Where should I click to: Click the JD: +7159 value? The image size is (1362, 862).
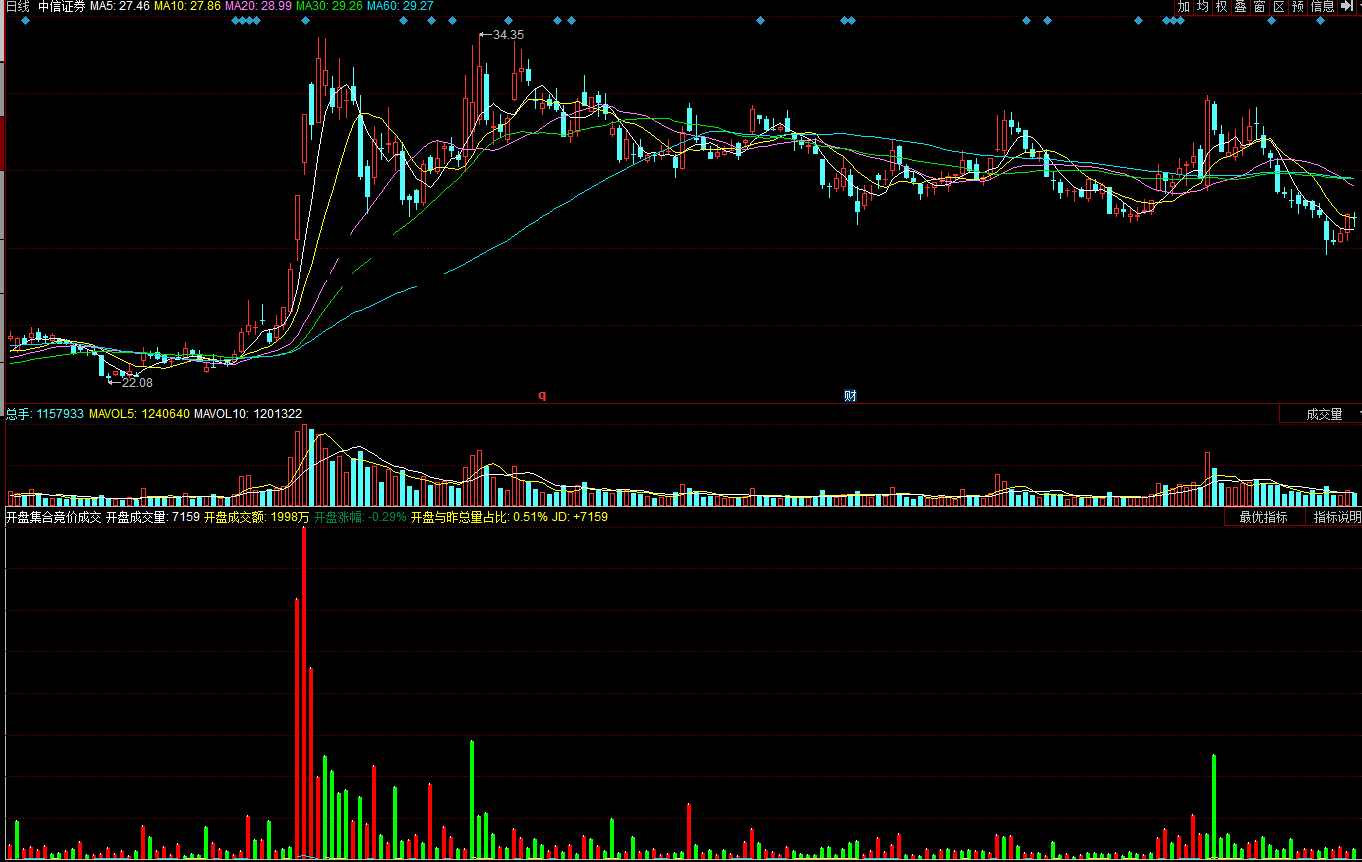[x=579, y=517]
